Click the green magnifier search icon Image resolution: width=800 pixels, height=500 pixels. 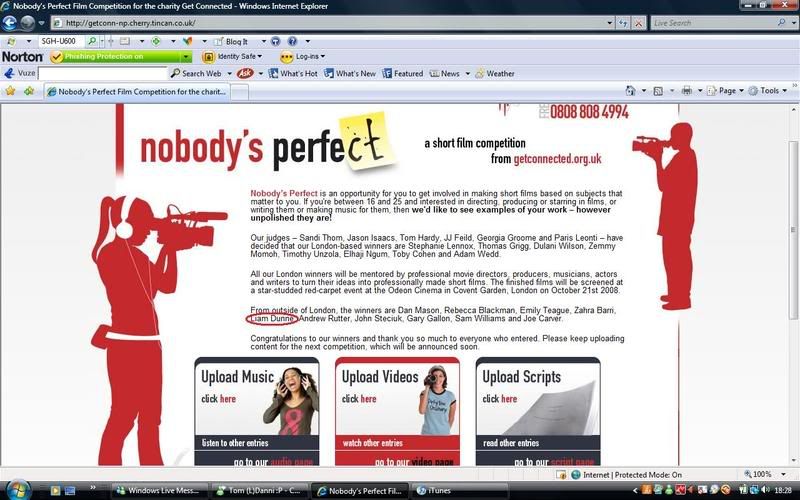tap(92, 41)
